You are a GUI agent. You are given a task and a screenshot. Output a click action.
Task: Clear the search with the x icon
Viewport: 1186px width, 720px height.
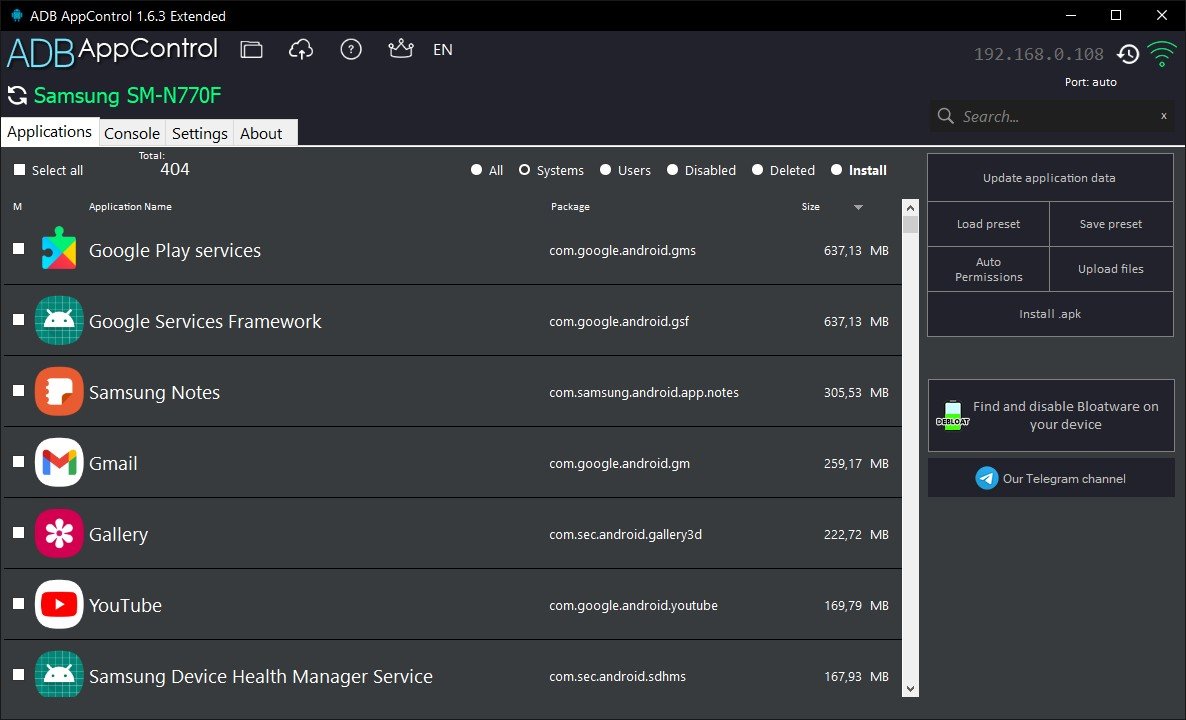1163,116
